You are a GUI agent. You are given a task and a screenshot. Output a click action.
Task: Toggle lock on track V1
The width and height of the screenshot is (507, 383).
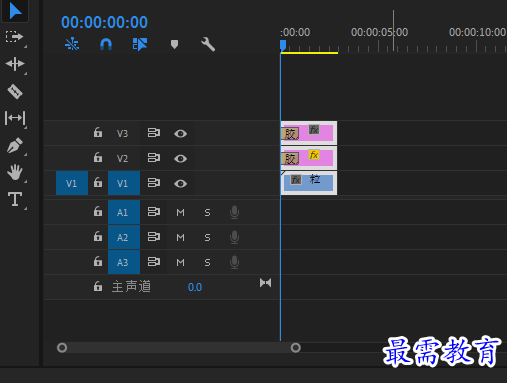(x=98, y=182)
